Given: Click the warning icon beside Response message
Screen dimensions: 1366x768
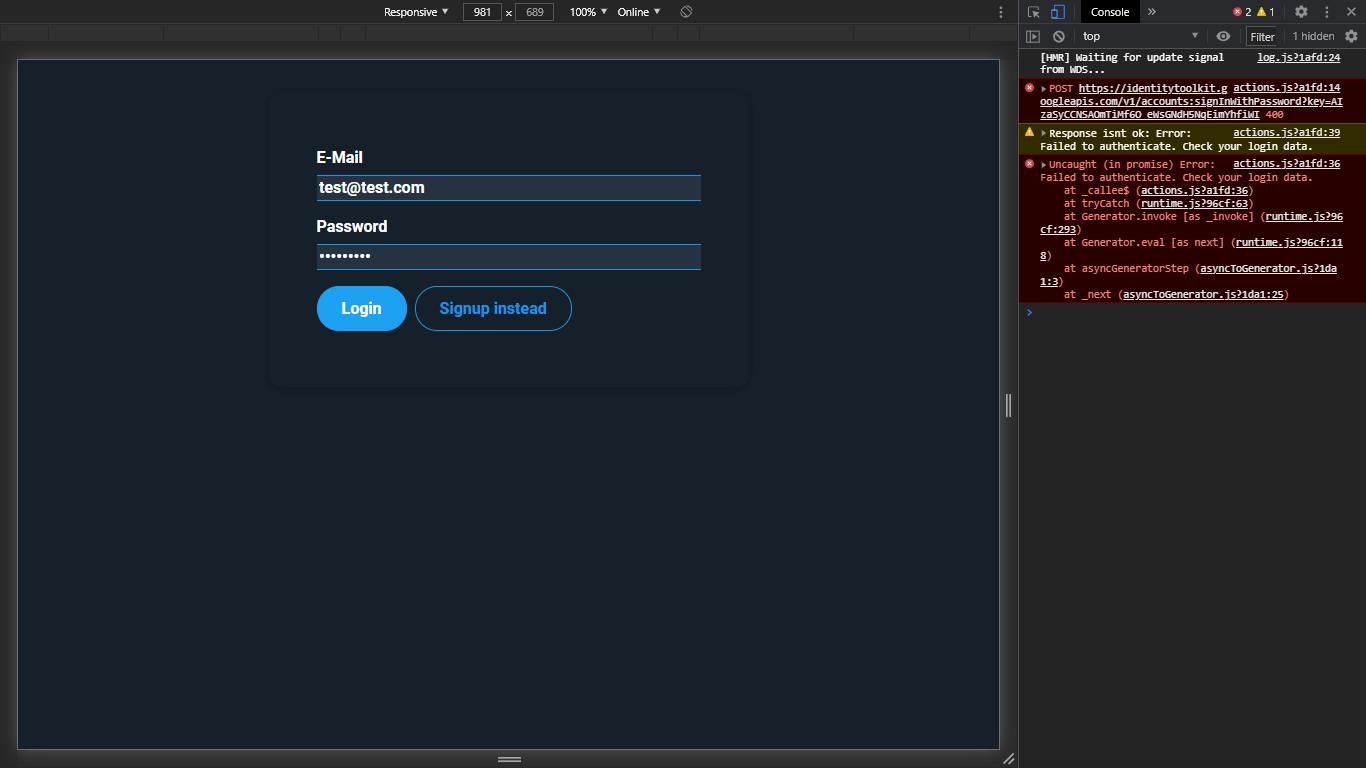Looking at the screenshot, I should point(1029,132).
